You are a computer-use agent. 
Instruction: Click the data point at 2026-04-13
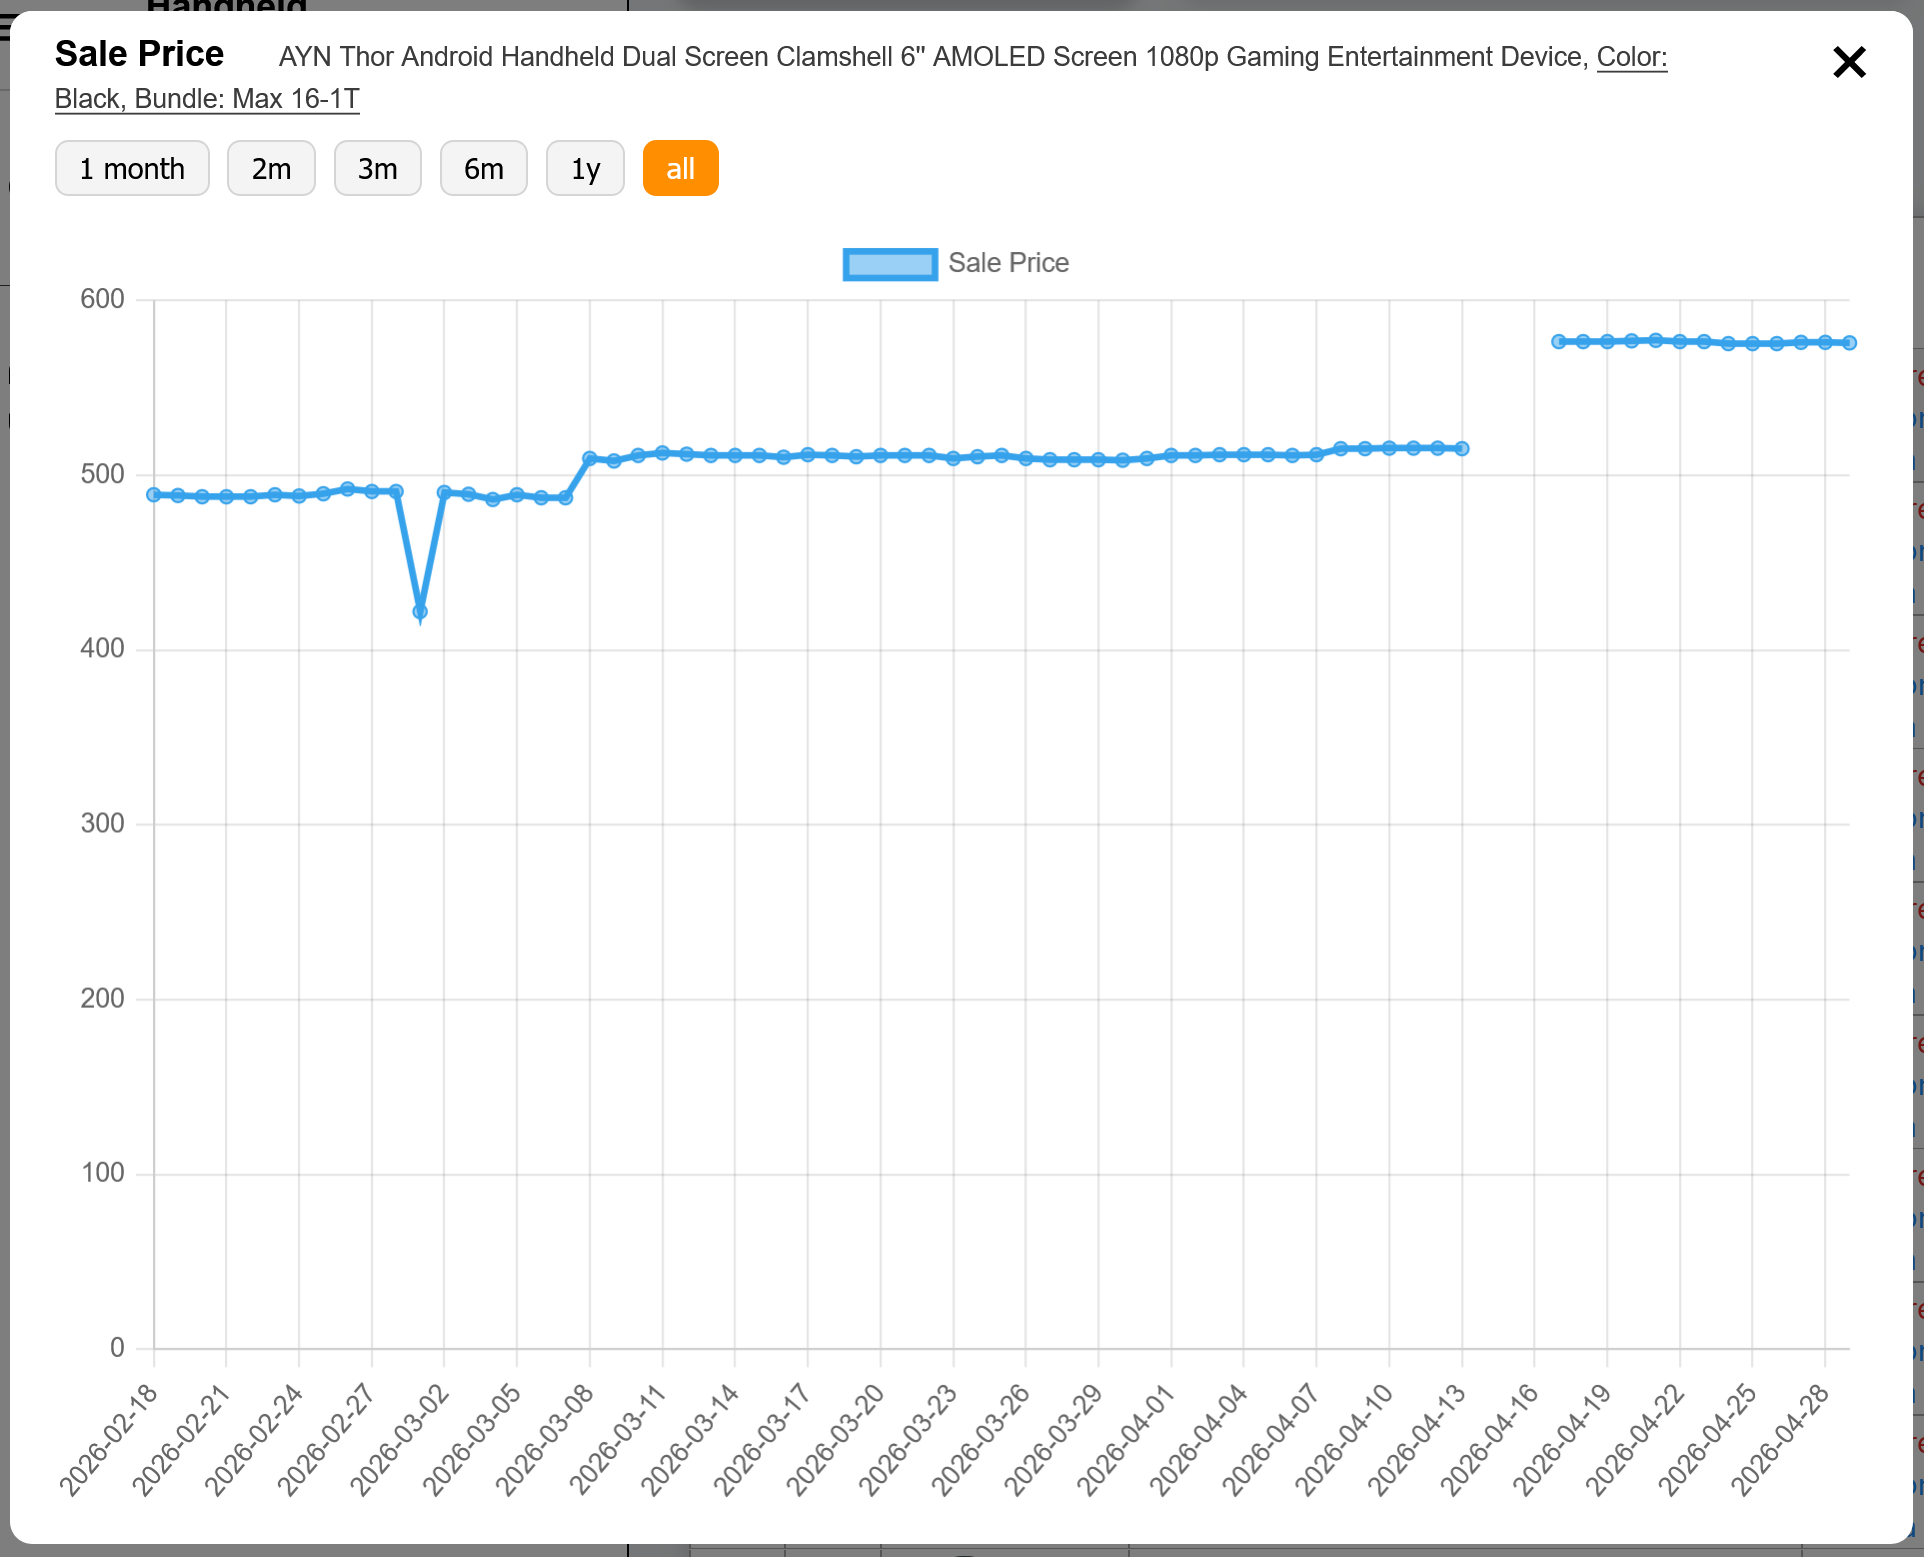[1462, 449]
